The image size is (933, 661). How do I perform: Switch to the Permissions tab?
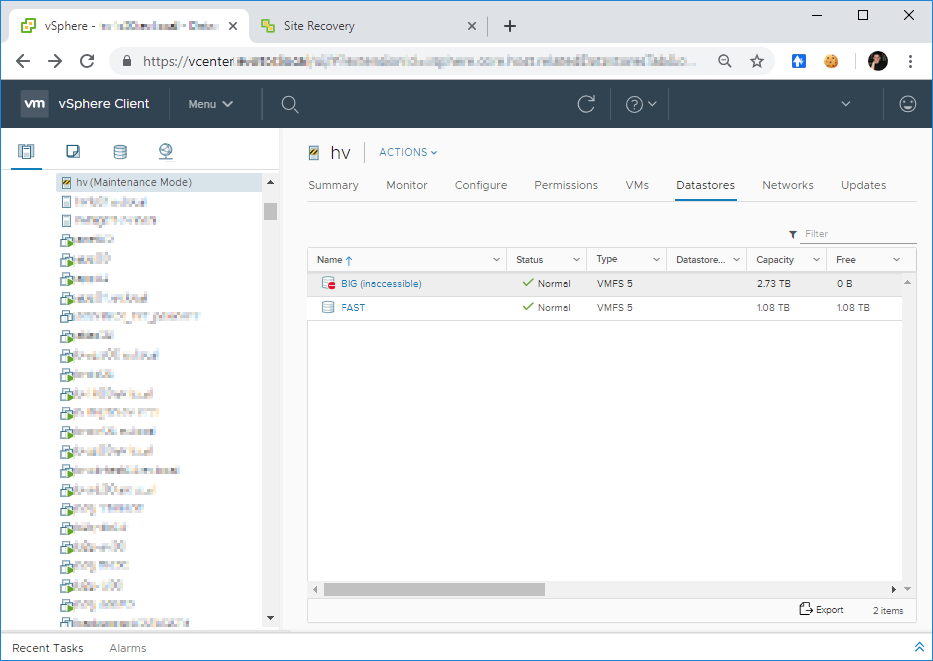click(x=566, y=185)
